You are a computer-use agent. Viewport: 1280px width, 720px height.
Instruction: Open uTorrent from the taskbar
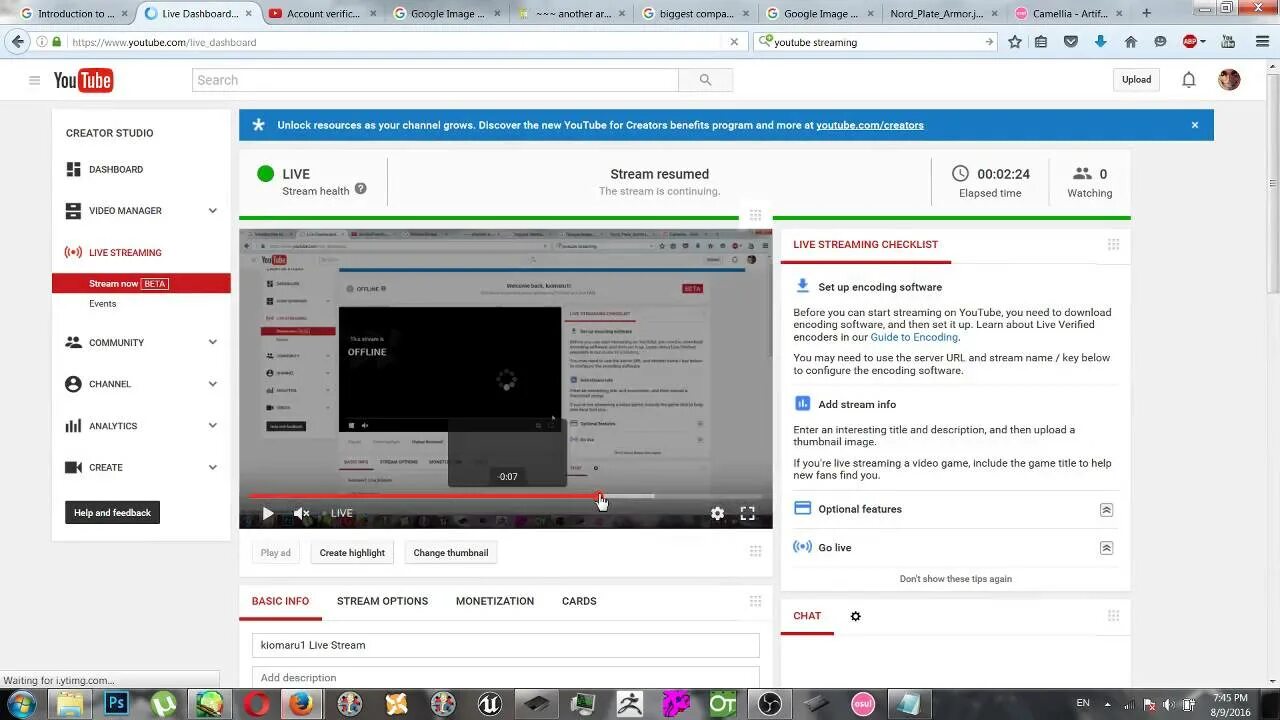click(x=162, y=704)
